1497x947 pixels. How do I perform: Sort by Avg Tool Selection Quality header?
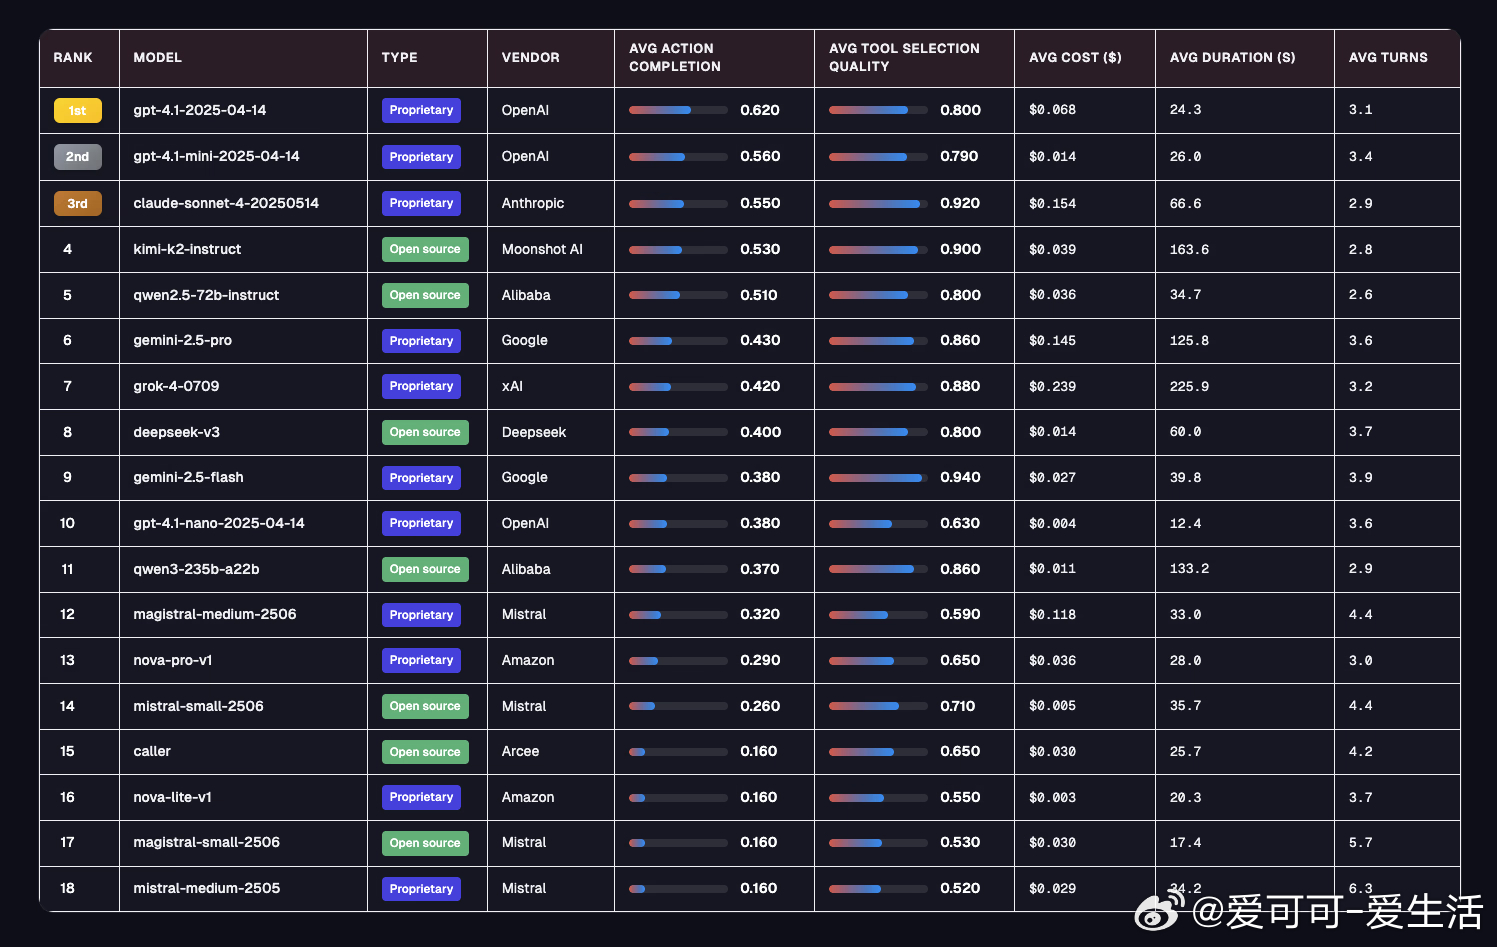point(905,58)
